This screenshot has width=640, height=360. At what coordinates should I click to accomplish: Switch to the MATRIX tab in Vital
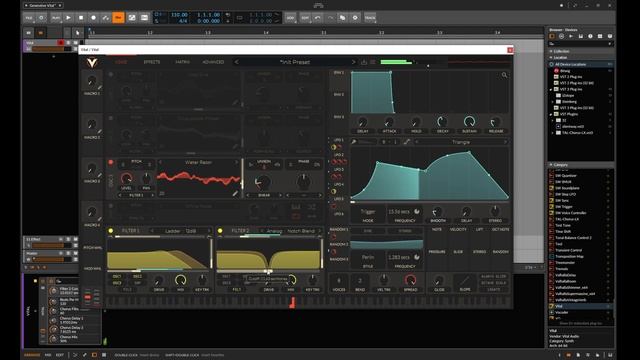coord(182,62)
